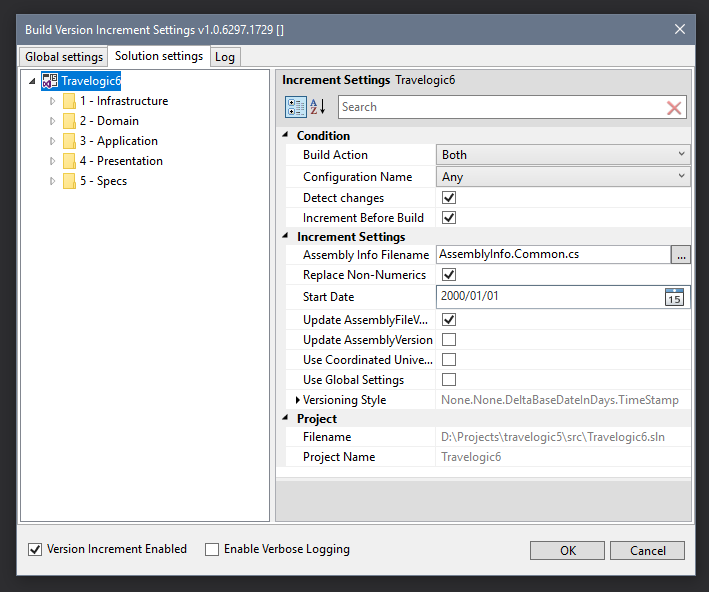Click the 2 - Domain folder icon
The image size is (709, 592).
pos(69,121)
